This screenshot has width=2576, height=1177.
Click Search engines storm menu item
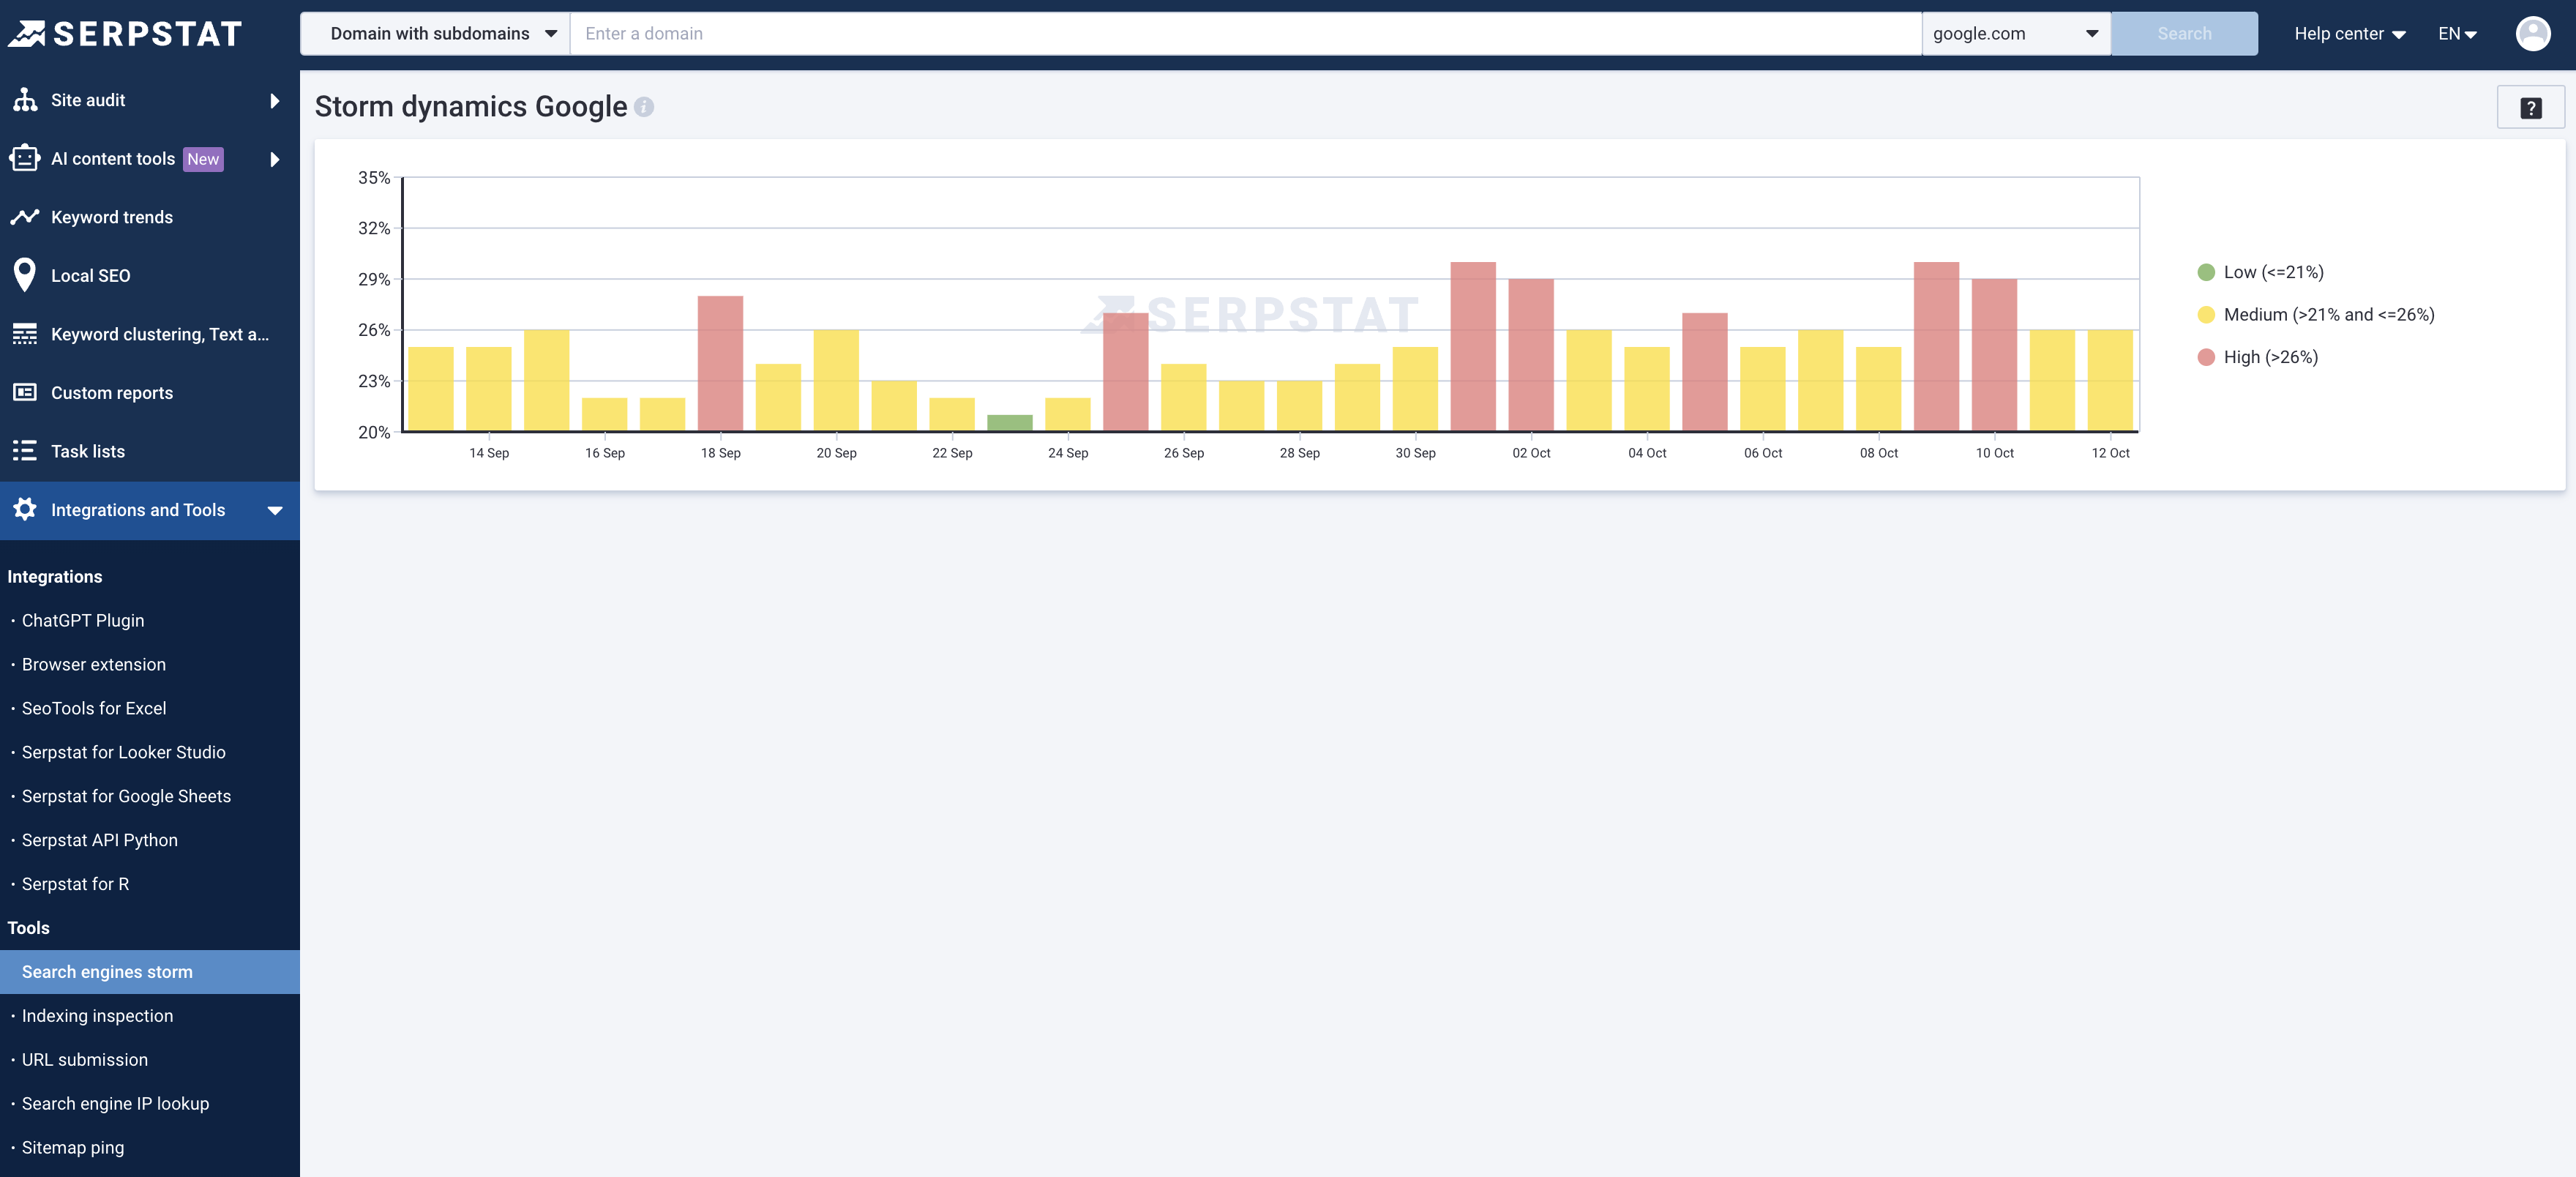click(x=107, y=971)
